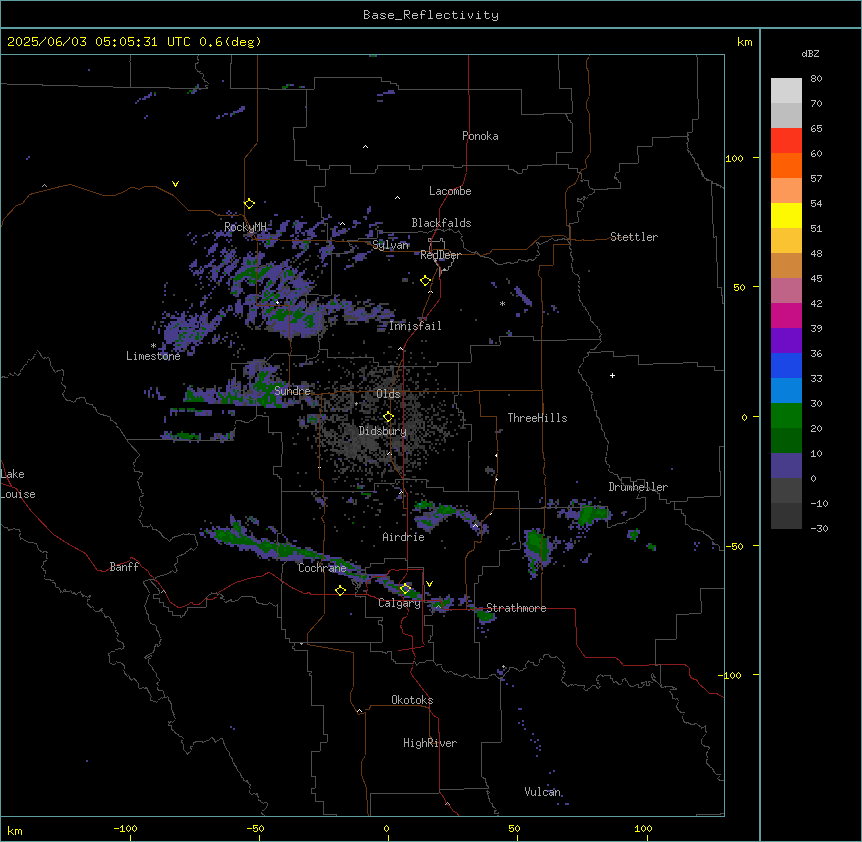
Task: Click the Lake Louise label
Action: pyautogui.click(x=18, y=484)
